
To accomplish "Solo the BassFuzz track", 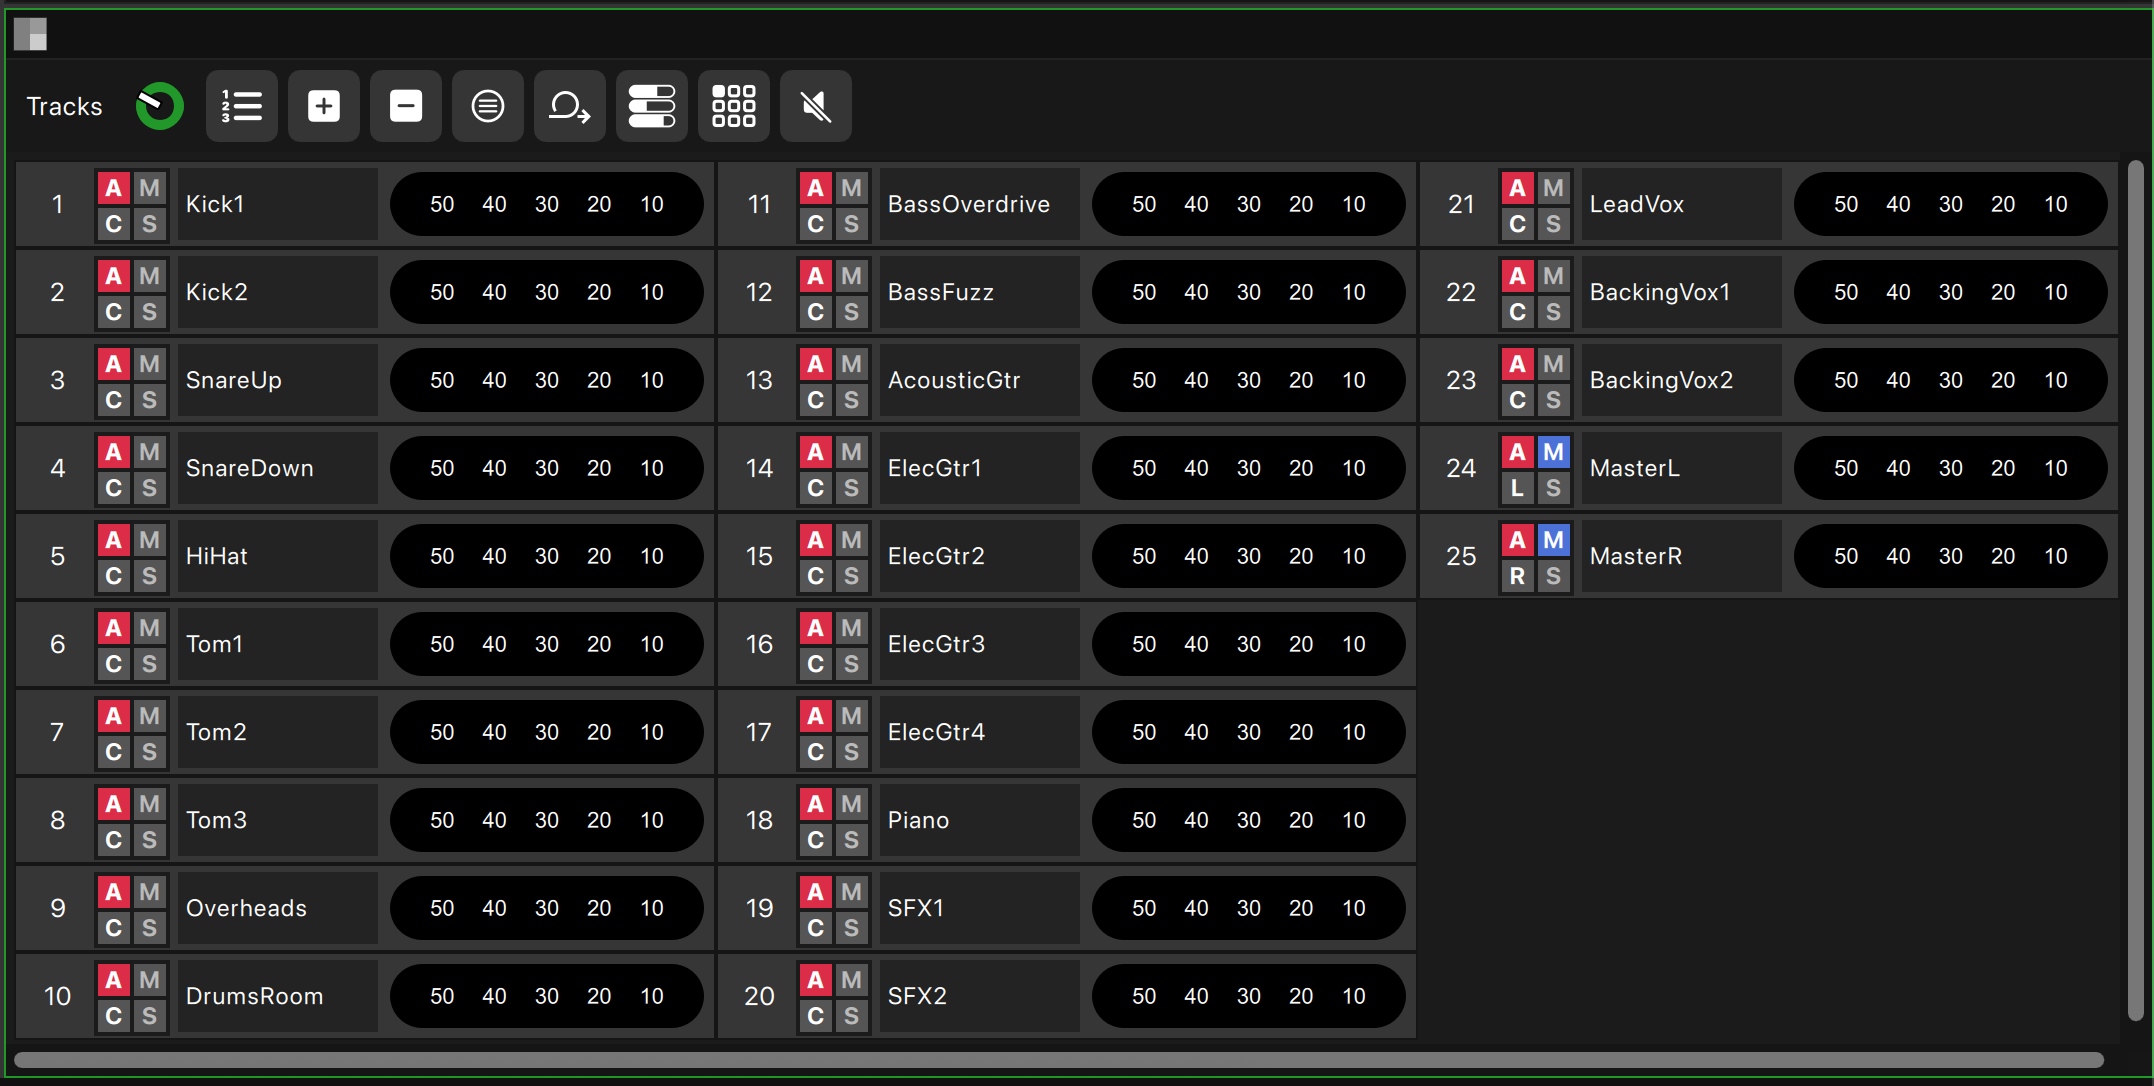I will pyautogui.click(x=852, y=312).
